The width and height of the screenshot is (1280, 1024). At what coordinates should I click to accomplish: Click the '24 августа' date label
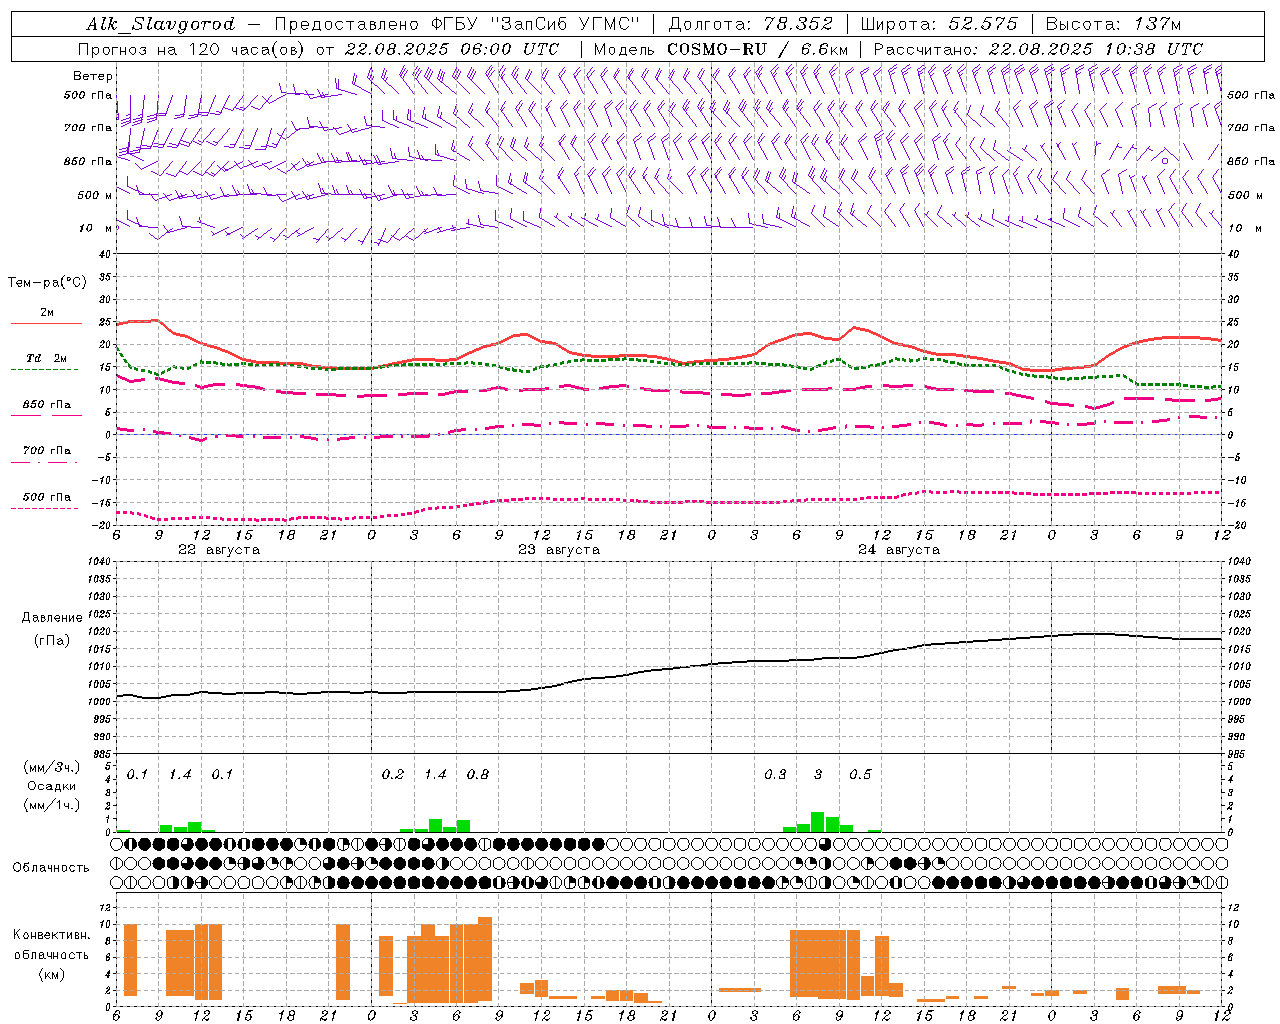point(899,550)
